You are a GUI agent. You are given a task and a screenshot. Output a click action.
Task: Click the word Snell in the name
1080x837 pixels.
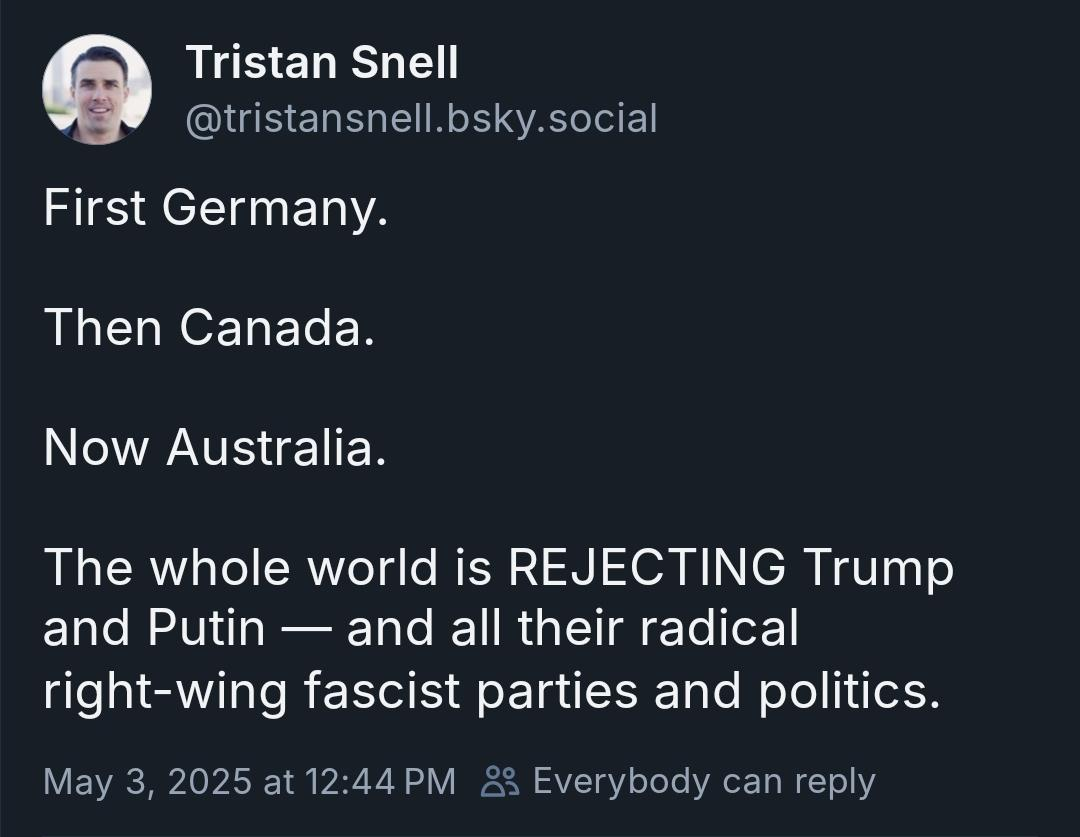pos(404,62)
